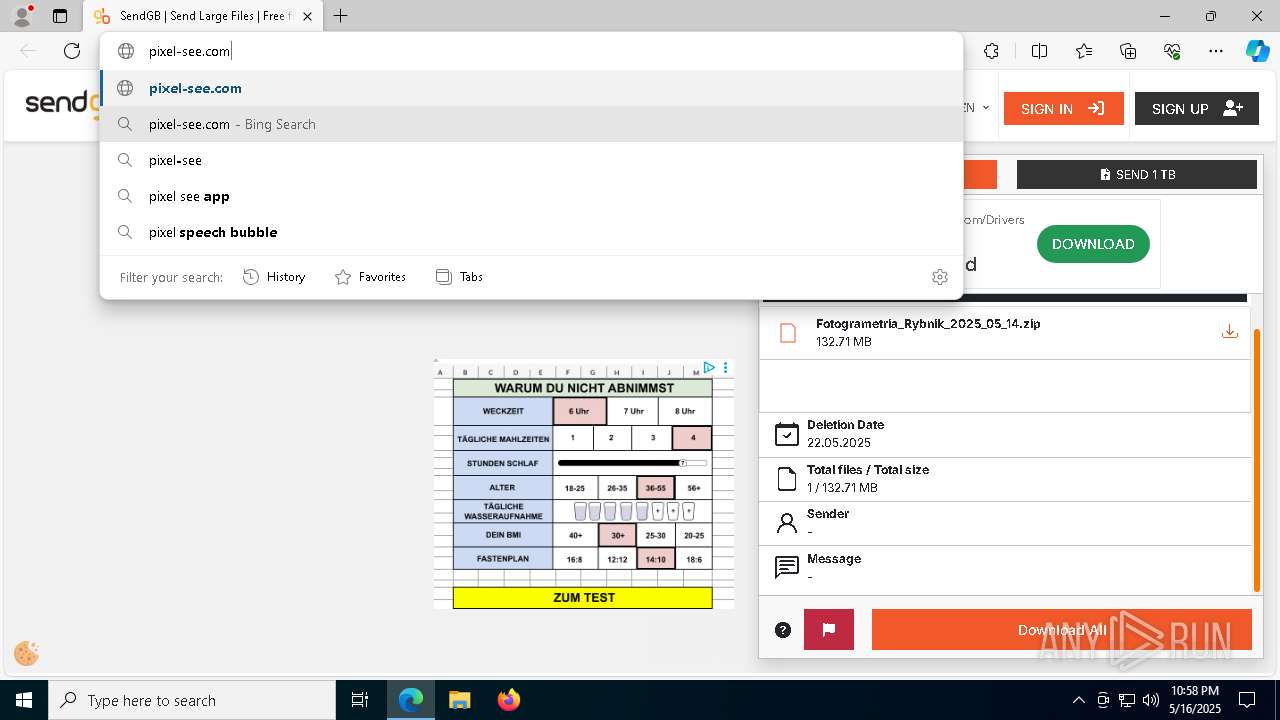Select the pixel see app suggestion
The height and width of the screenshot is (720, 1280).
531,196
